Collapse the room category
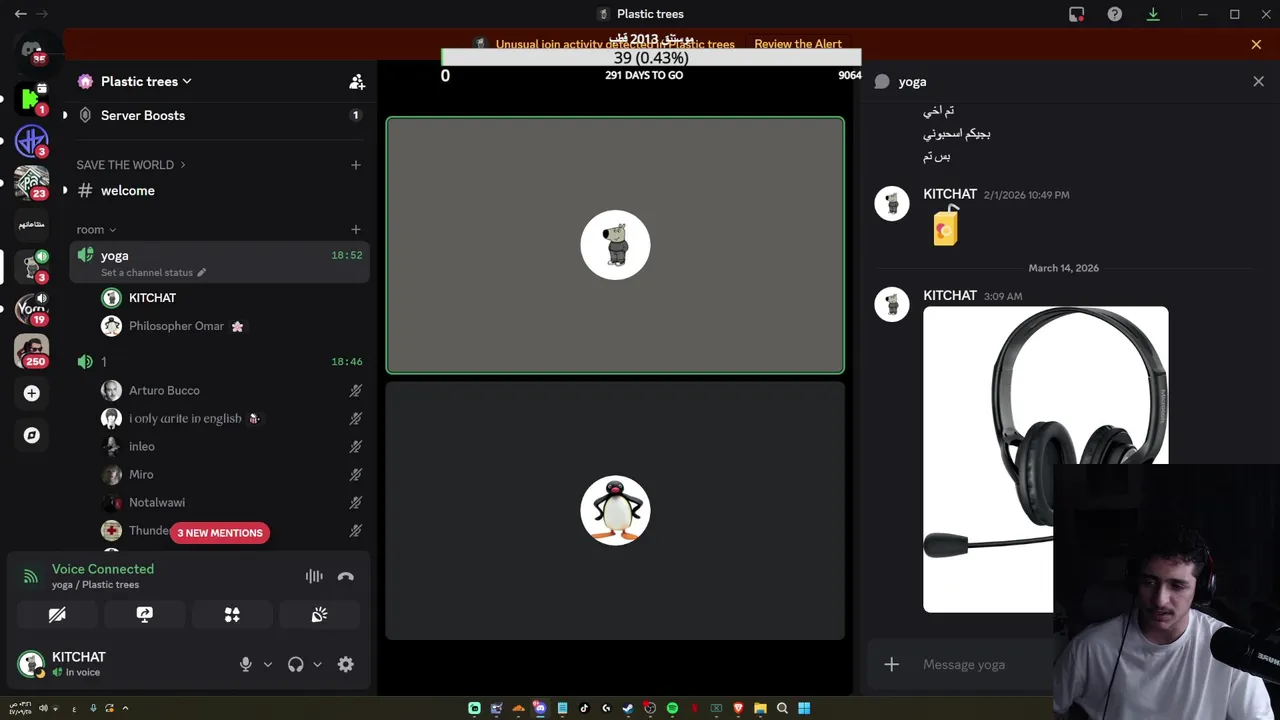 point(96,230)
